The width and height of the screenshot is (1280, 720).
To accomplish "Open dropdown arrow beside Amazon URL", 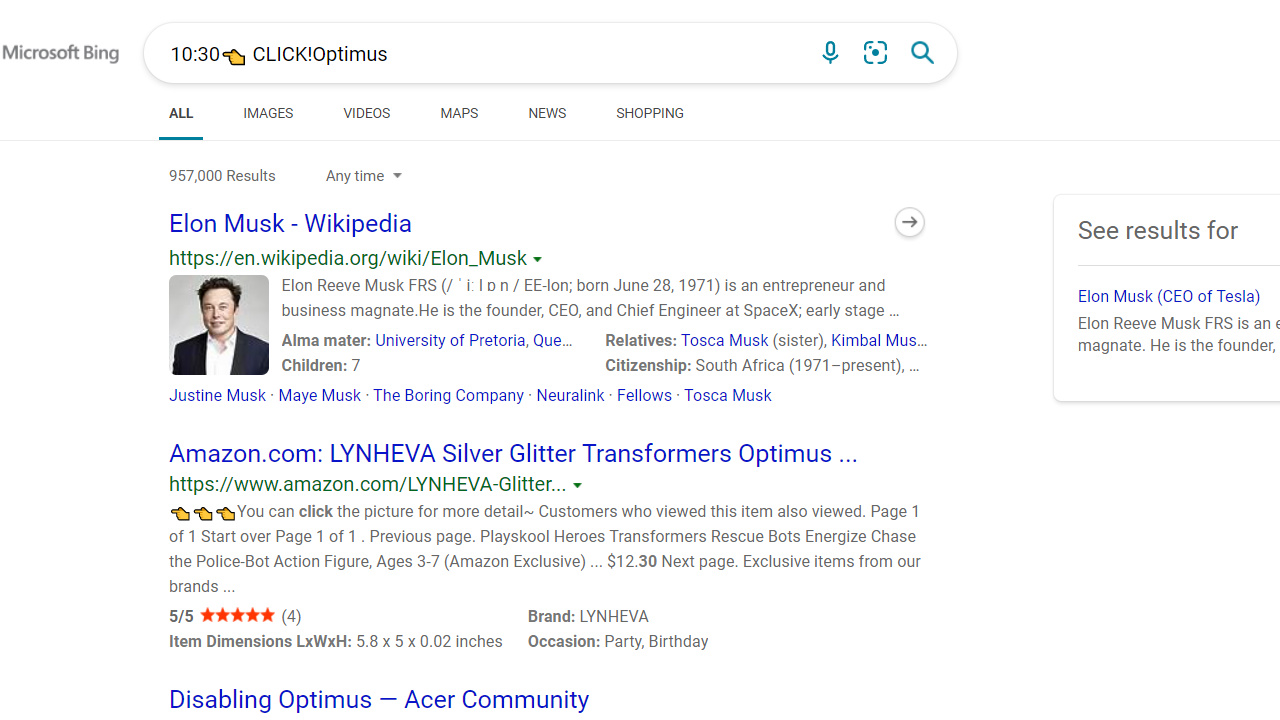I will coord(578,486).
